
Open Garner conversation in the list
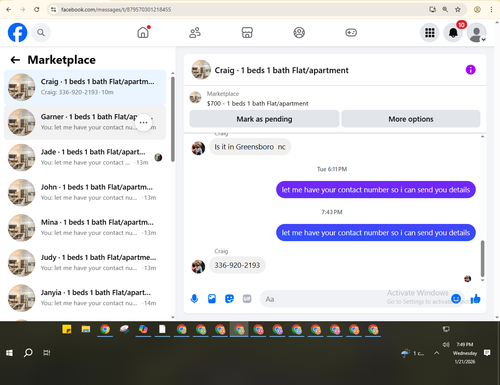click(x=85, y=122)
